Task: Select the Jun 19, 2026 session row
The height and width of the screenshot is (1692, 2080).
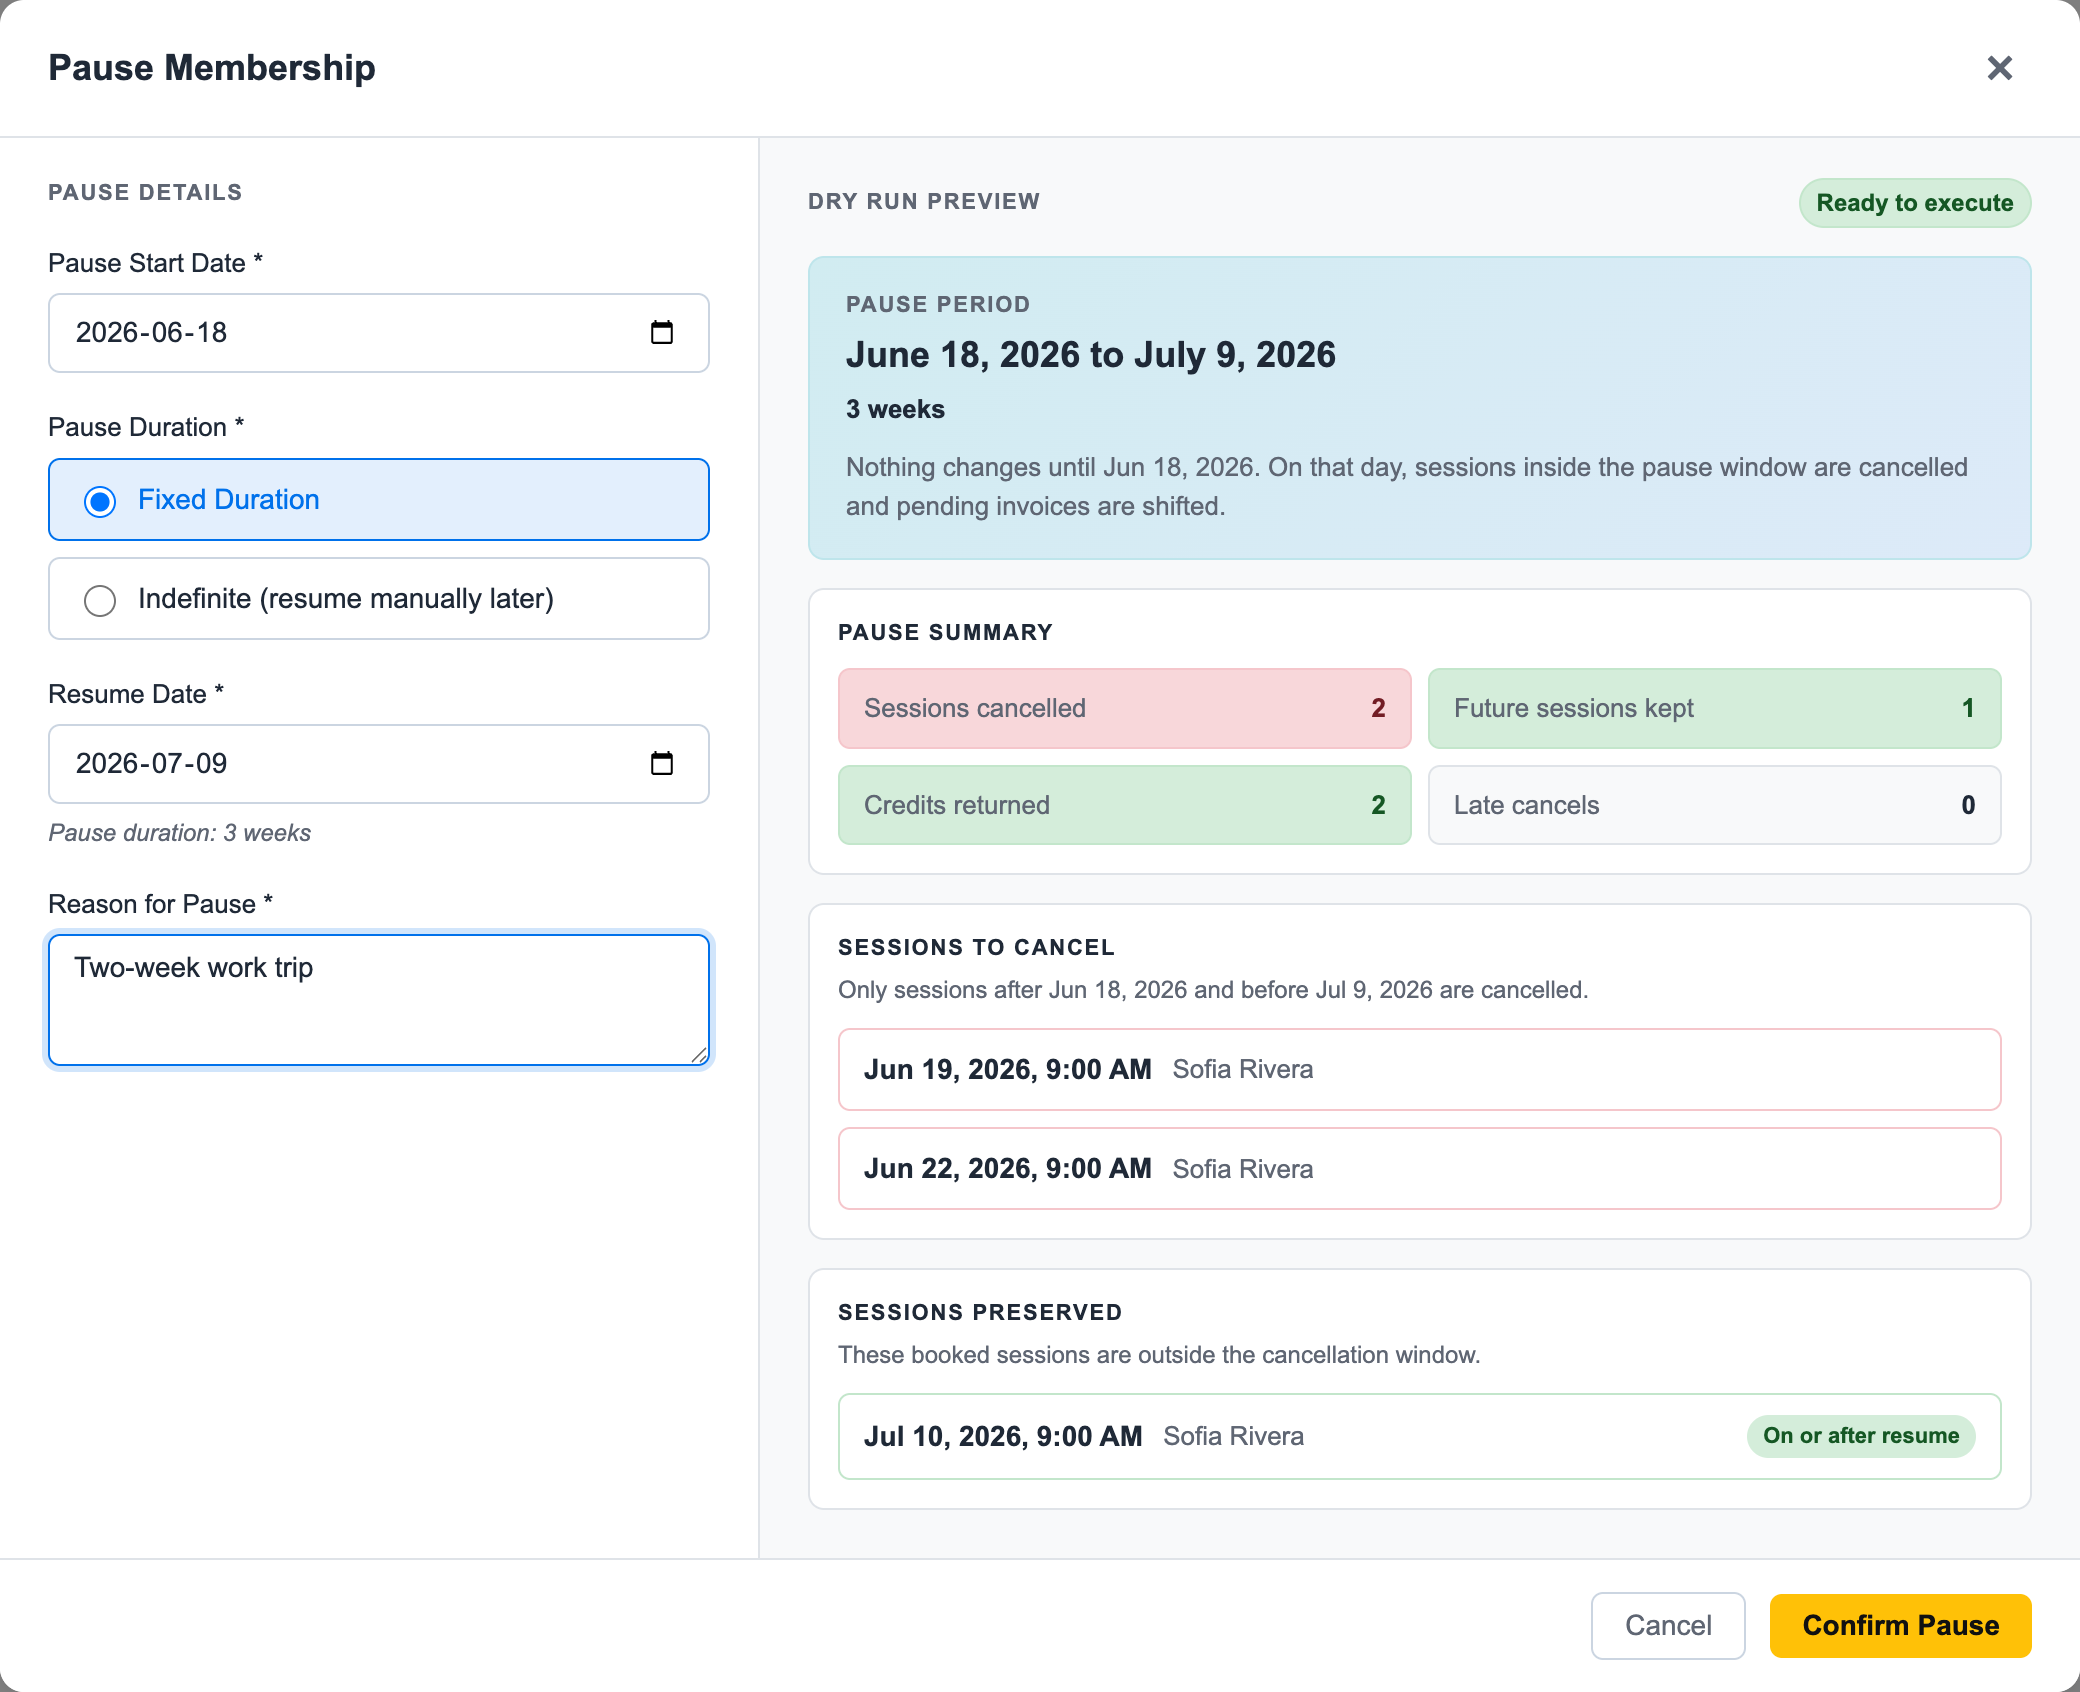Action: pos(1419,1070)
